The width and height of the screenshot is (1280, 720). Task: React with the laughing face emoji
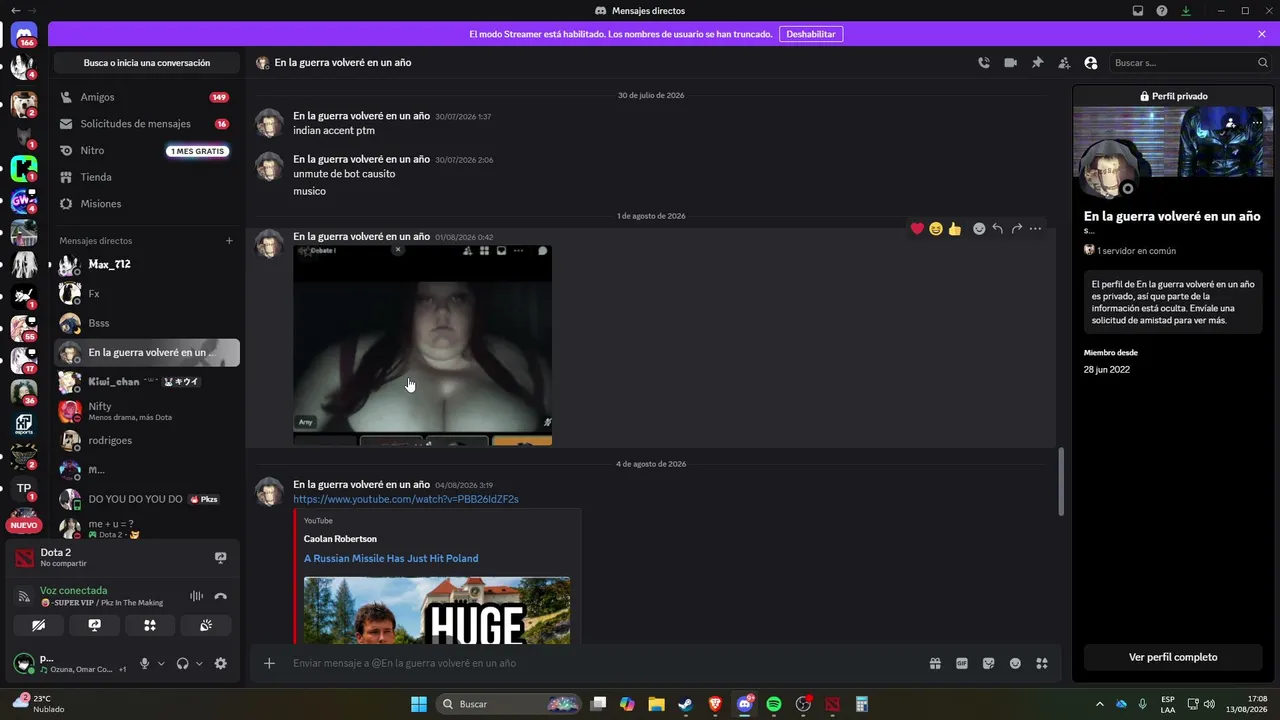click(x=936, y=229)
